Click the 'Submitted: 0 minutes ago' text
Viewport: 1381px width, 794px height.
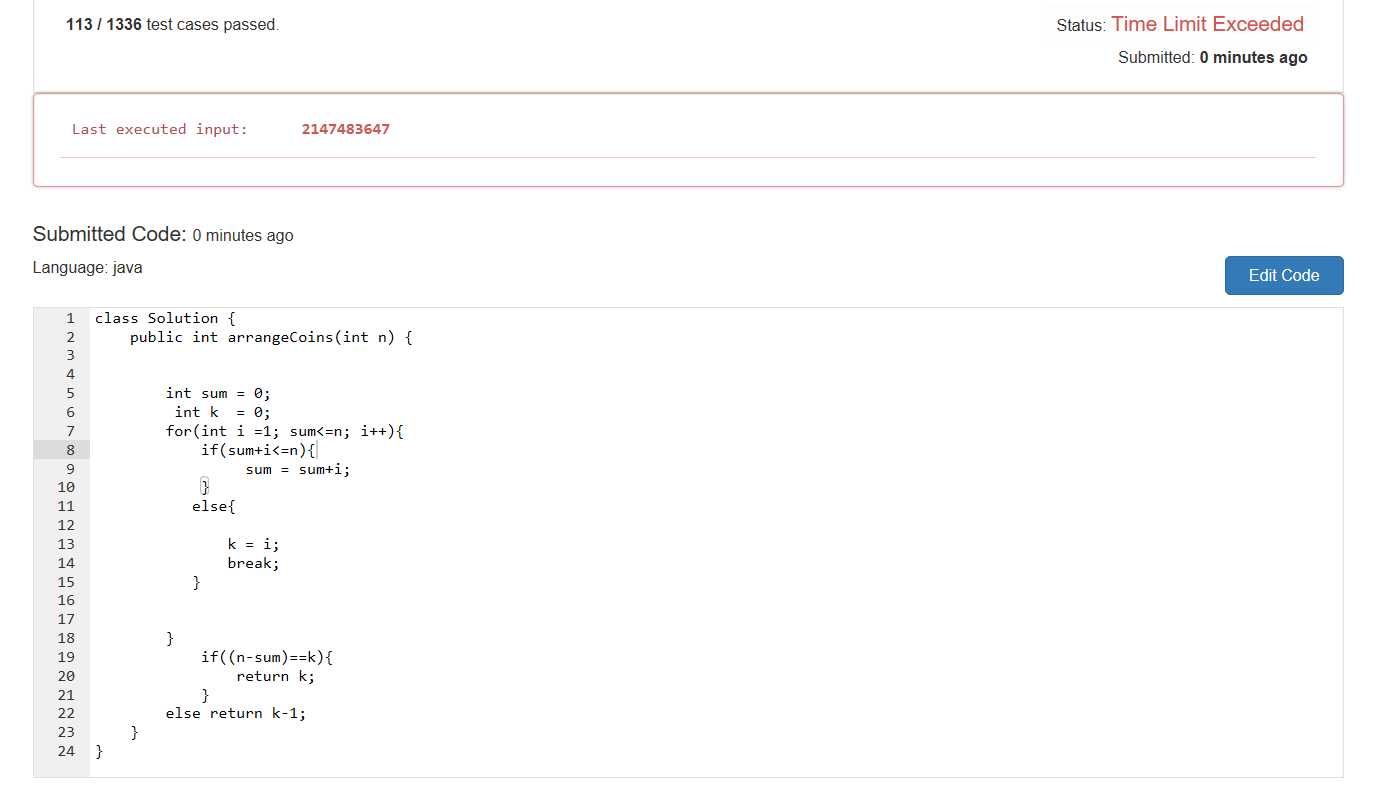(x=1212, y=58)
